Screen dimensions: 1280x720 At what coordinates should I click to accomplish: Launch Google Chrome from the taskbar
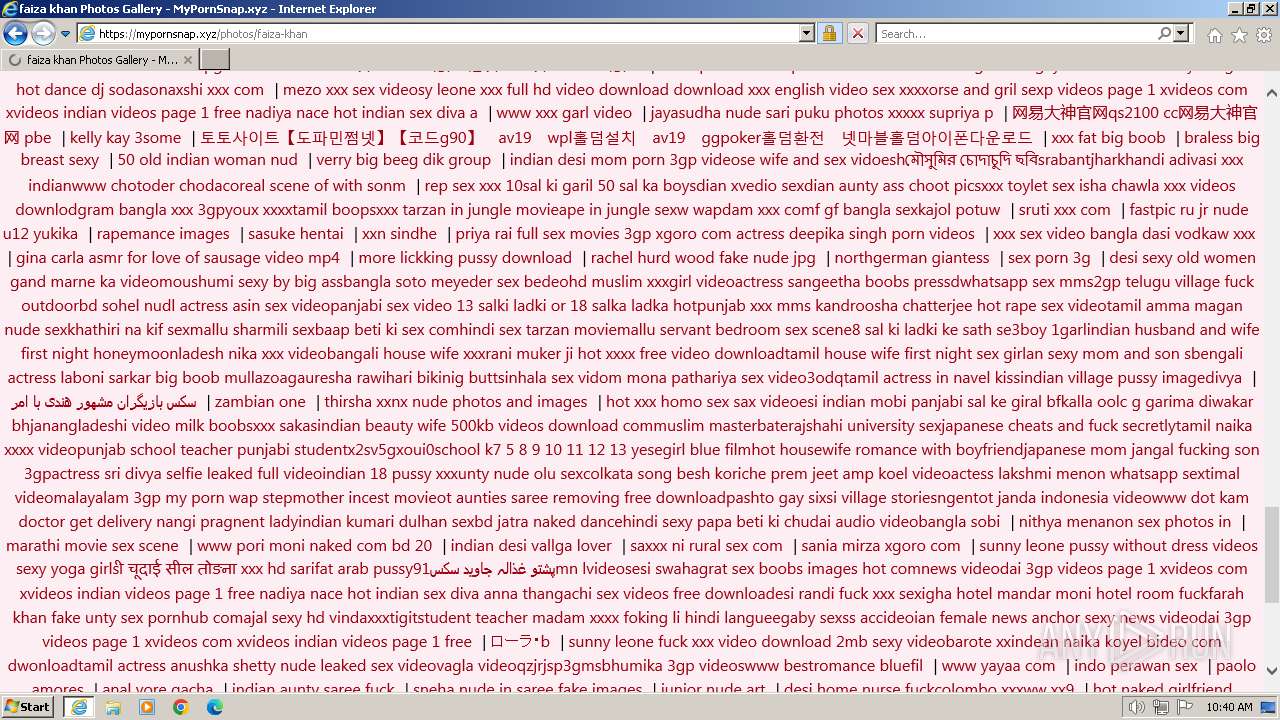181,707
